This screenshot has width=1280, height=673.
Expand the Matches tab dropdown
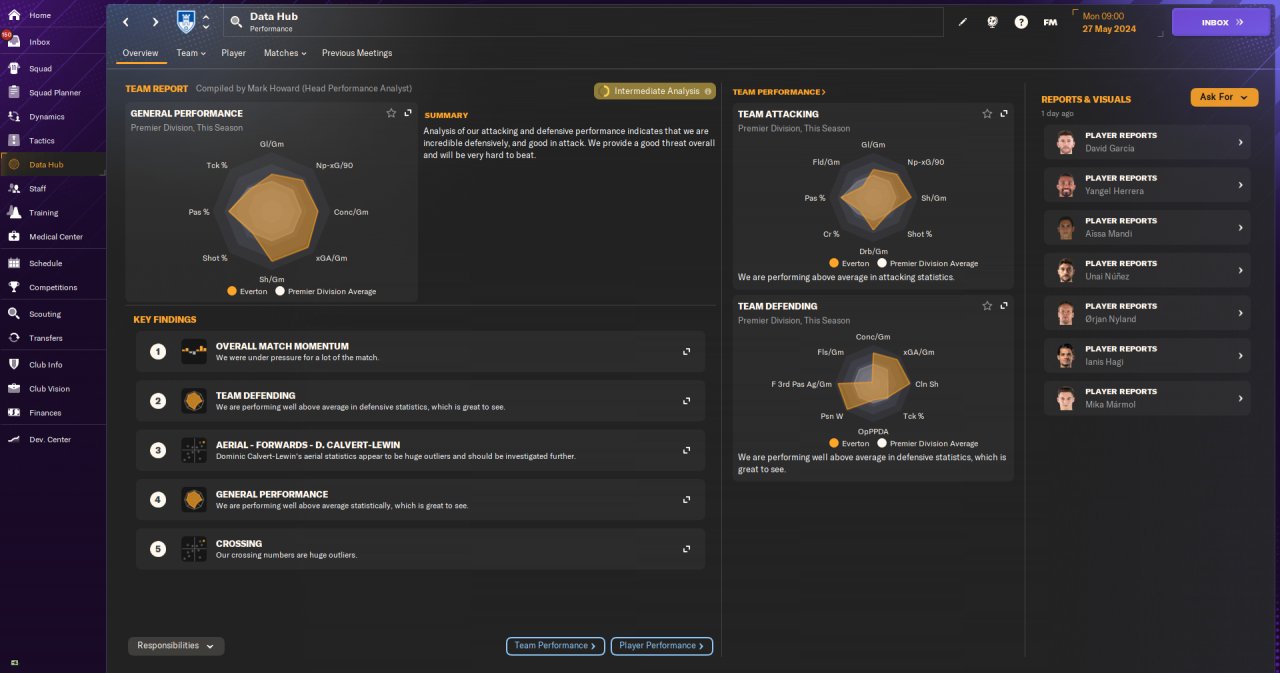(285, 53)
